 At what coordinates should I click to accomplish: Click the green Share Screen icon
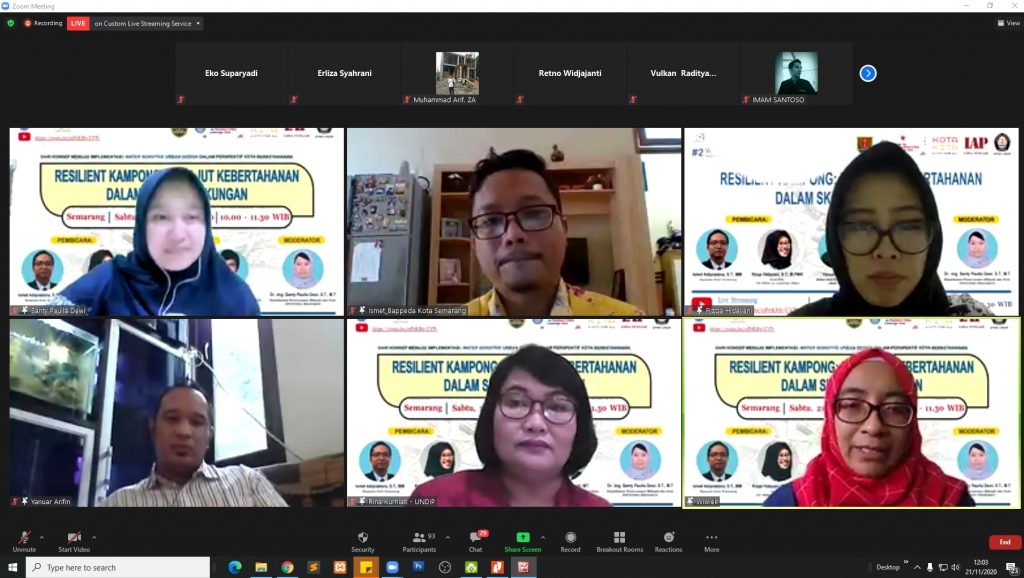click(522, 538)
